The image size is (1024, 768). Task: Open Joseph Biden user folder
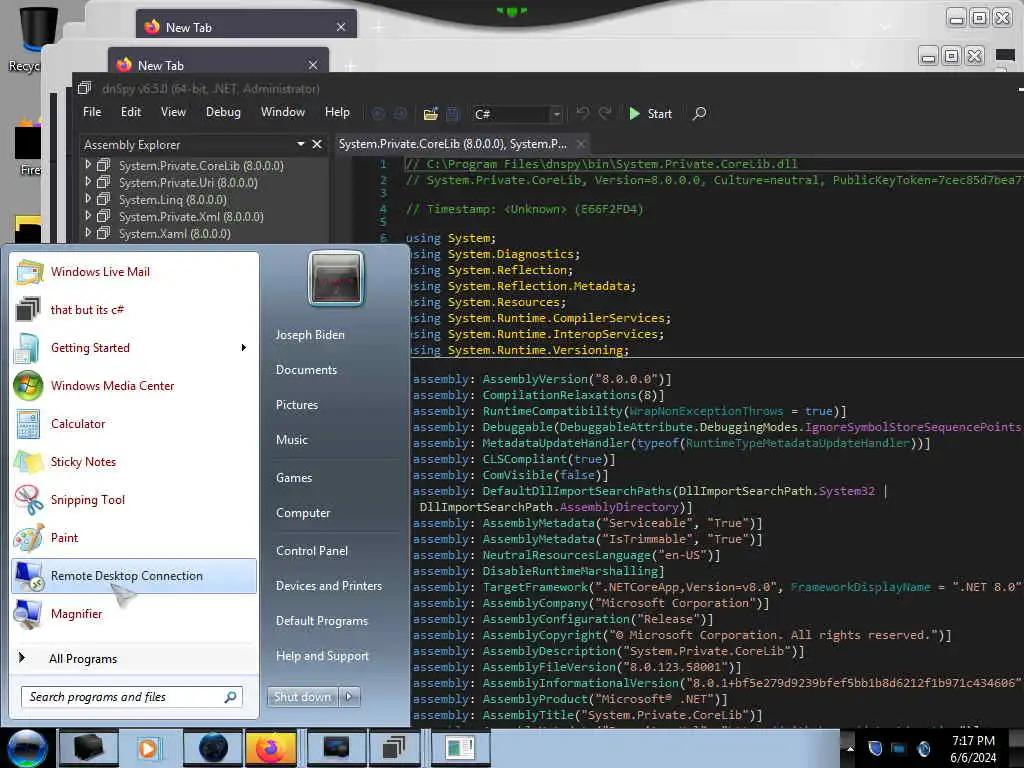point(310,335)
